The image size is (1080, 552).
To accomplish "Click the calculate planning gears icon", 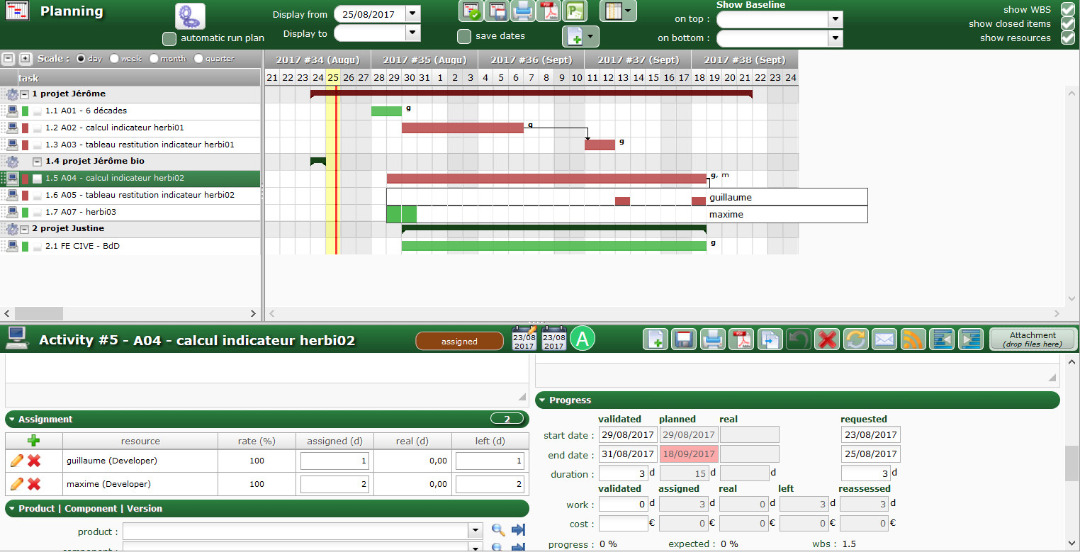I will [x=190, y=17].
